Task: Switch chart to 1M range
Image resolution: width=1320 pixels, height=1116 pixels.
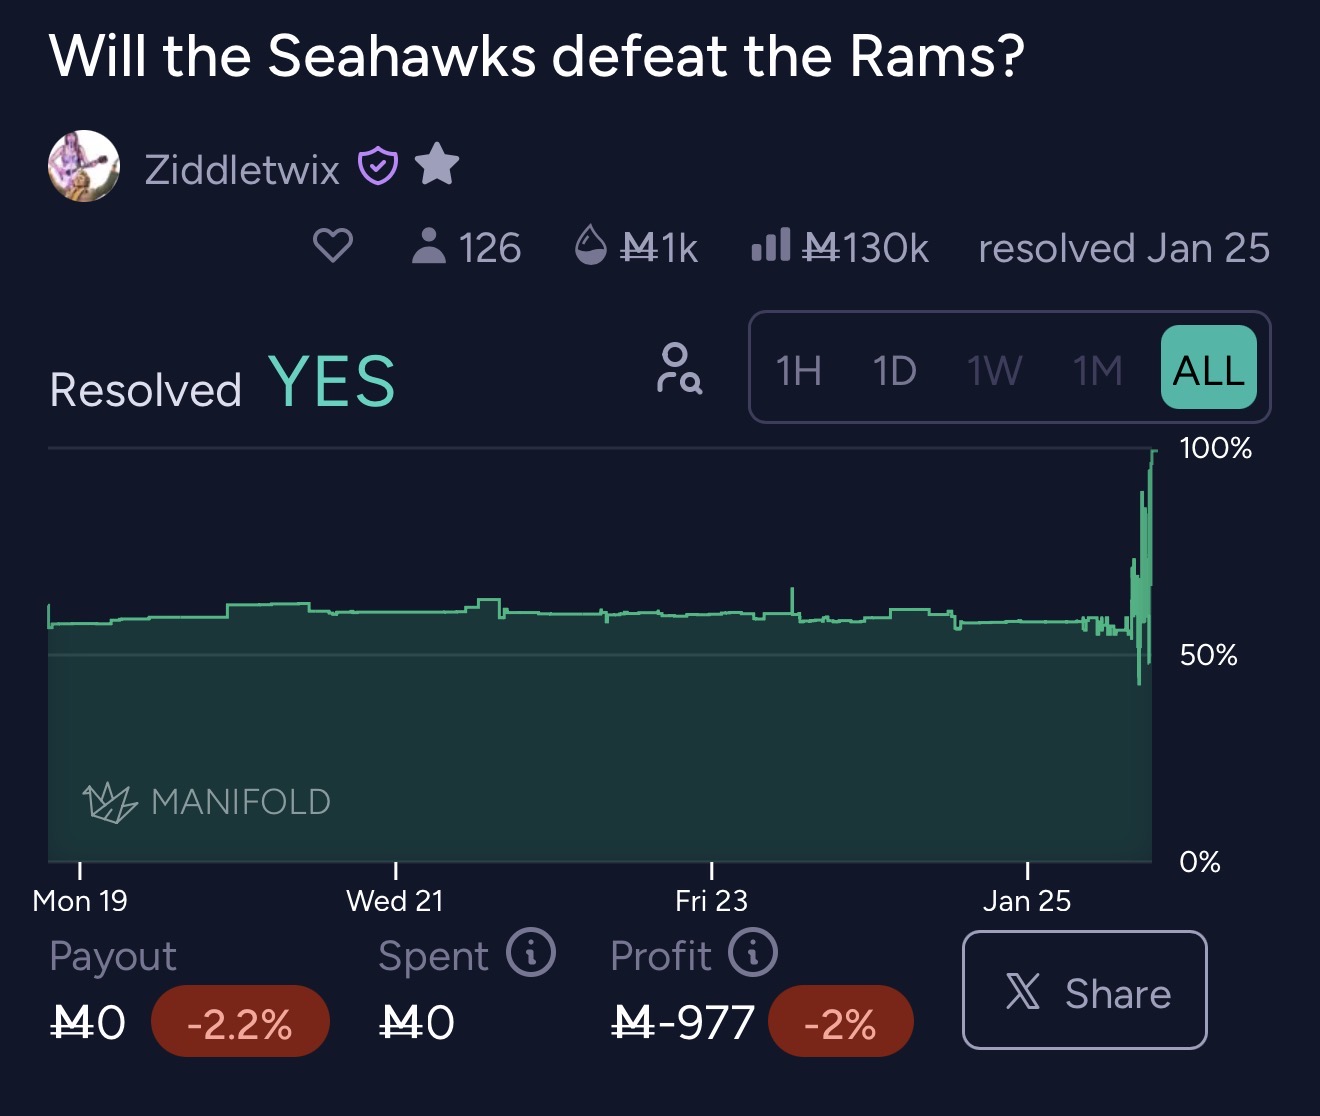Action: (1097, 370)
